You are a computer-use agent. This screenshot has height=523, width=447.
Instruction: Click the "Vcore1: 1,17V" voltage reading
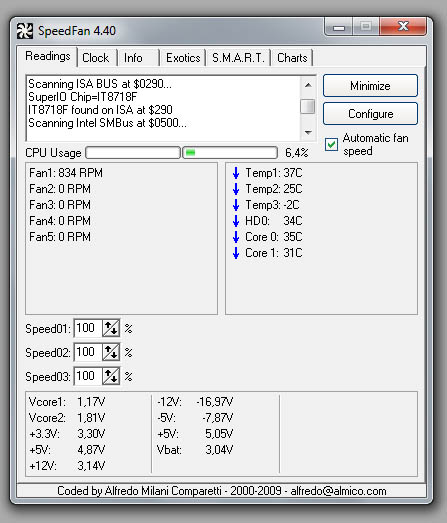tap(67, 402)
